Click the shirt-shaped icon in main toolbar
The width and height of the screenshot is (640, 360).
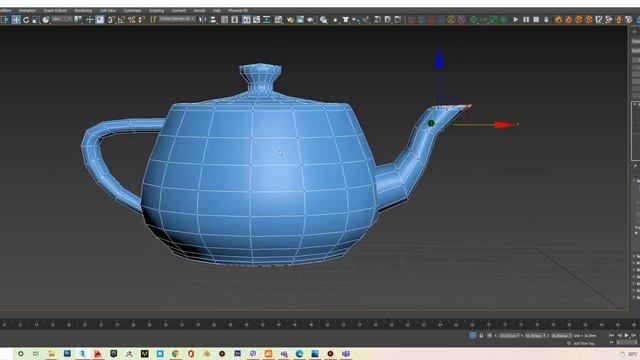pos(346,20)
